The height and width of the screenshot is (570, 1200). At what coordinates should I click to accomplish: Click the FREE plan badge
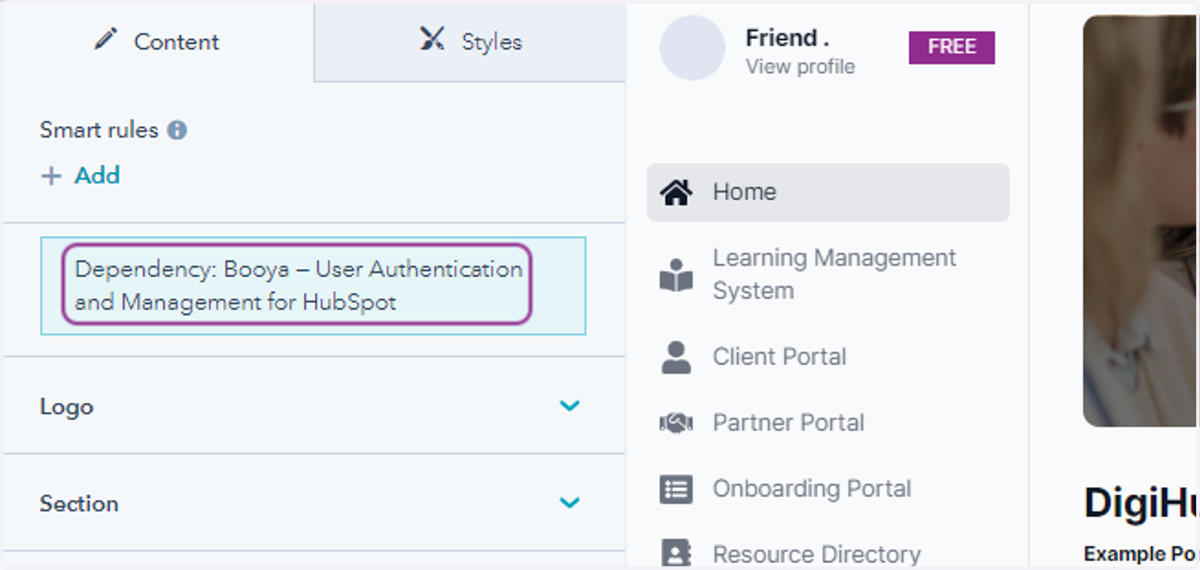coord(951,47)
